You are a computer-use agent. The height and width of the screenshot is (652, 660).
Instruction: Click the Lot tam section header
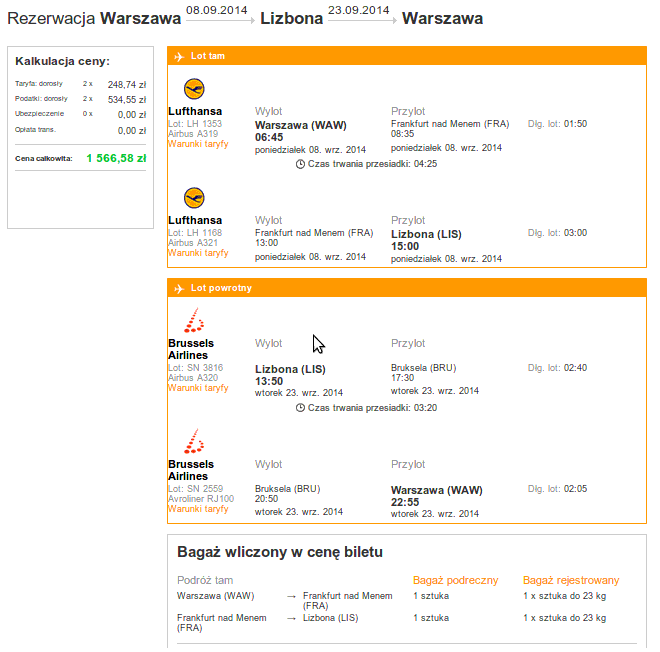point(407,56)
